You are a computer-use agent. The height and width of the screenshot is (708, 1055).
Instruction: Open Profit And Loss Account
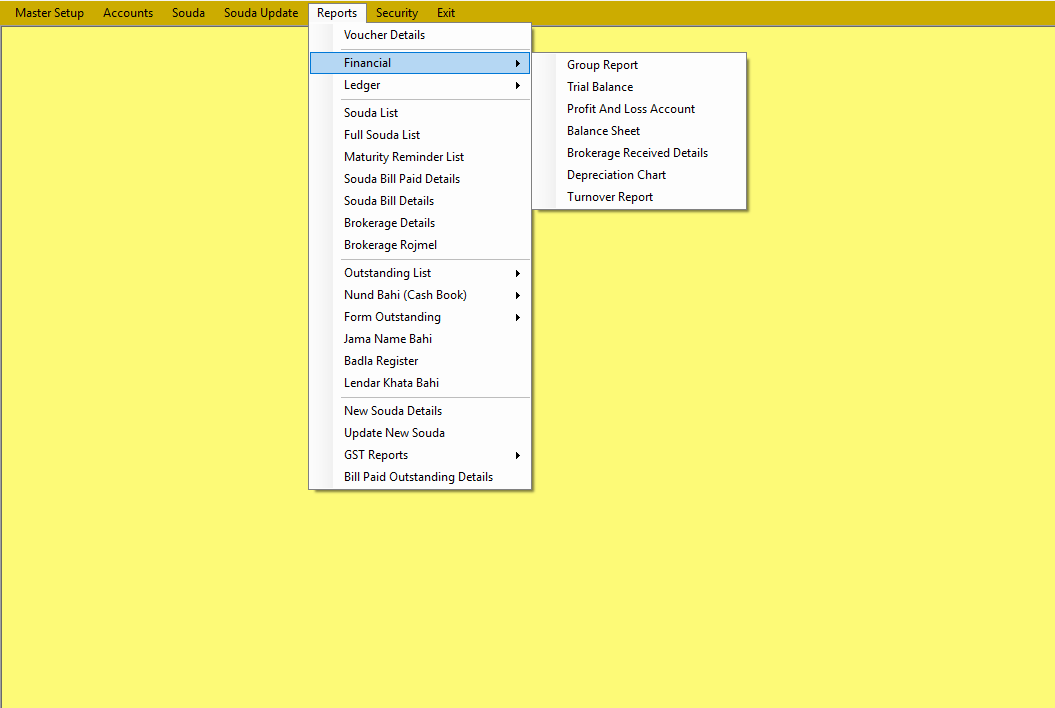coord(639,109)
